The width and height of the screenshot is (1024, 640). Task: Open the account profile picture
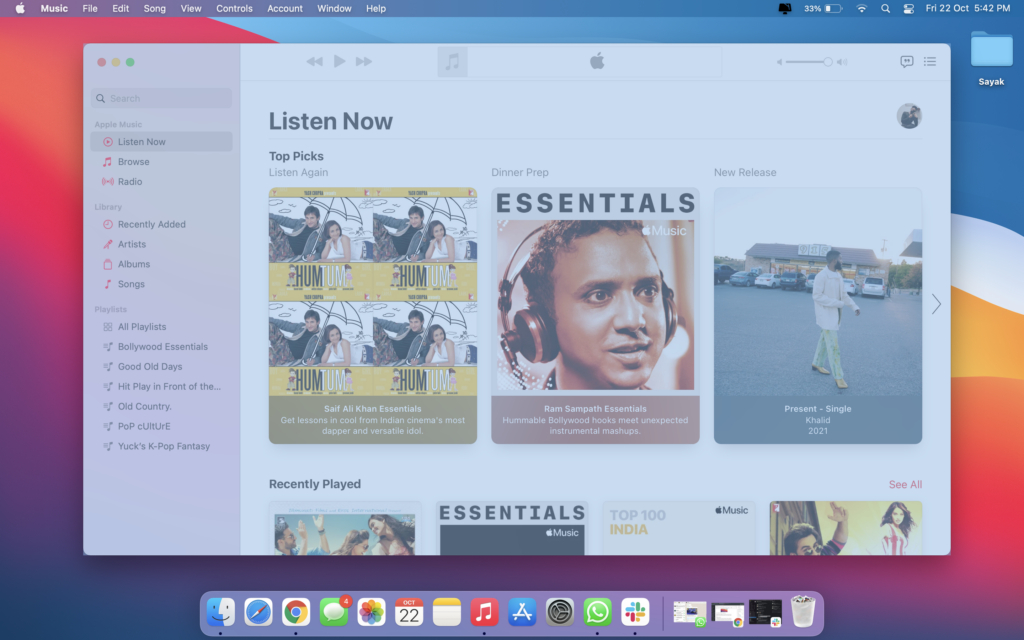click(908, 116)
